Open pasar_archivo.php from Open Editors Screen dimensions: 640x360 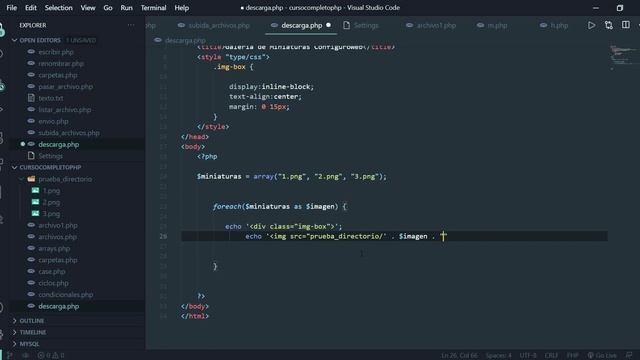point(65,87)
